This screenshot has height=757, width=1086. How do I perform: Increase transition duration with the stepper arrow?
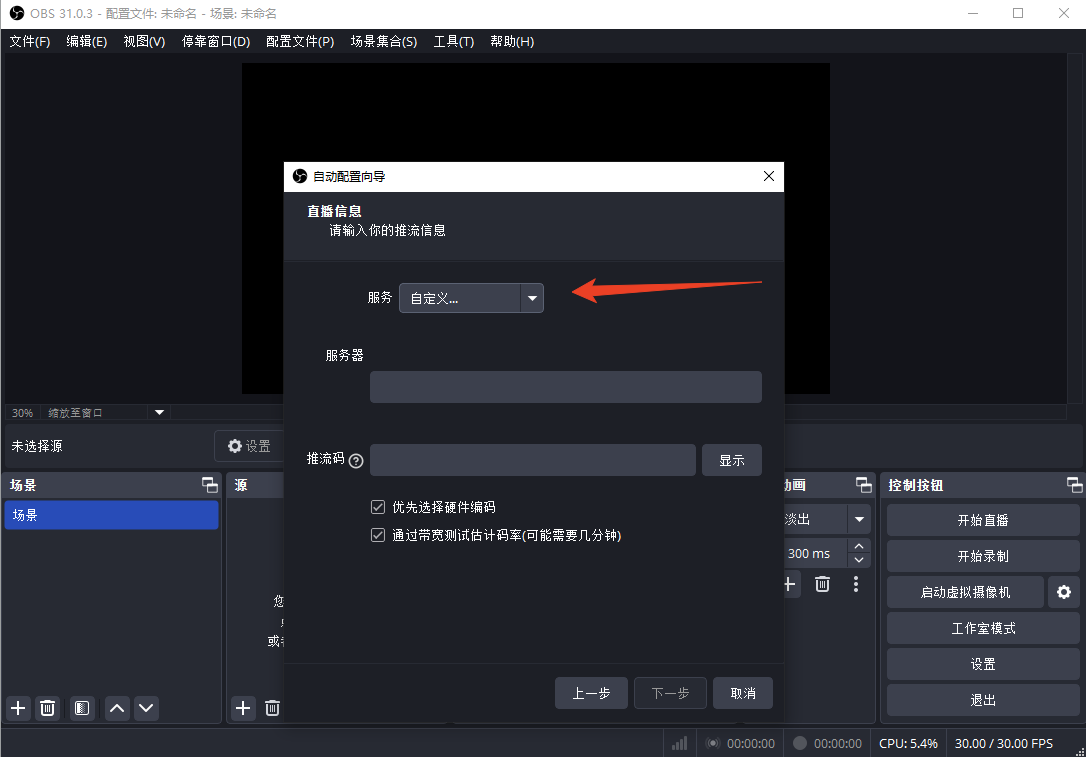pyautogui.click(x=859, y=546)
